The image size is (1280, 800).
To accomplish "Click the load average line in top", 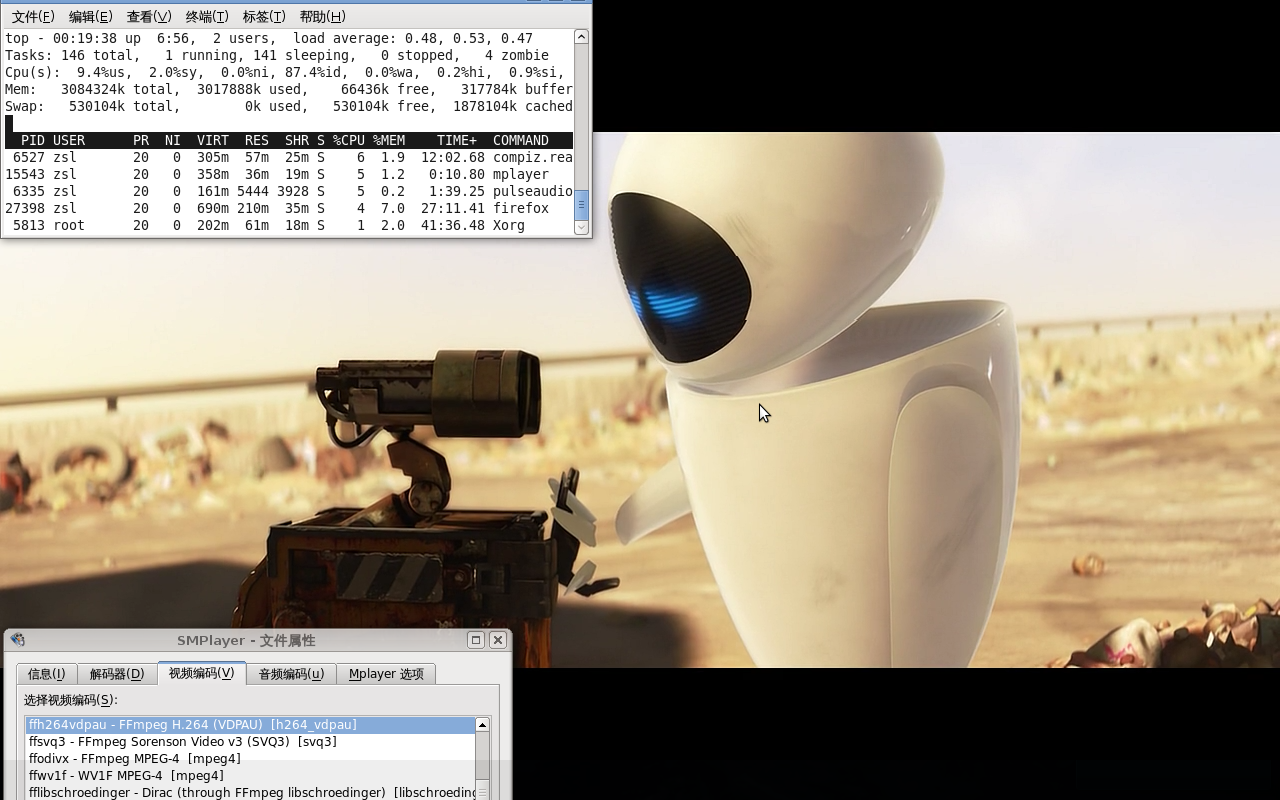I will [269, 38].
